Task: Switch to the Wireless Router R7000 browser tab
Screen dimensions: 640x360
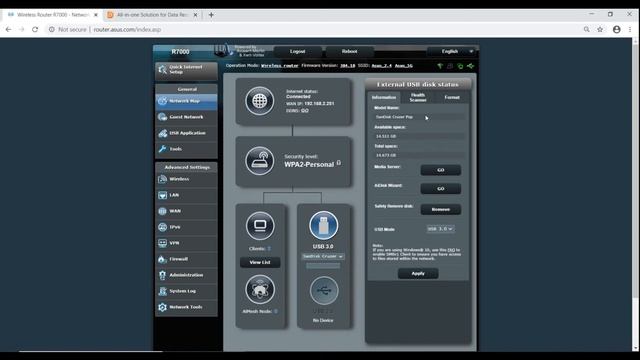Action: click(52, 15)
